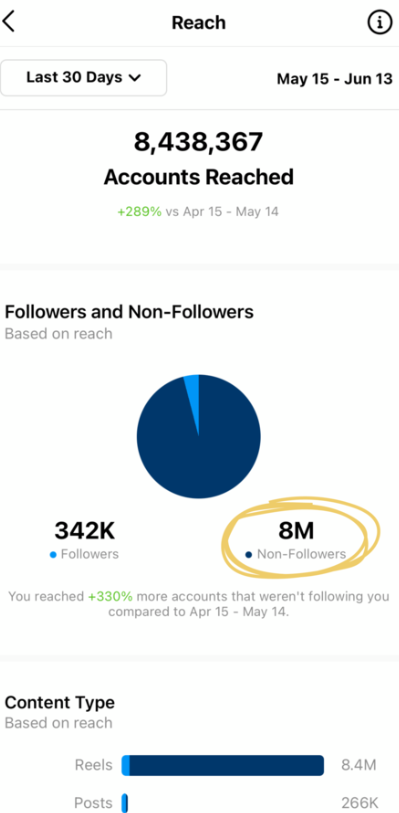Screen dimensions: 399x813
Task: Tap the 8,438,367 accounts reached figure
Action: click(199, 142)
